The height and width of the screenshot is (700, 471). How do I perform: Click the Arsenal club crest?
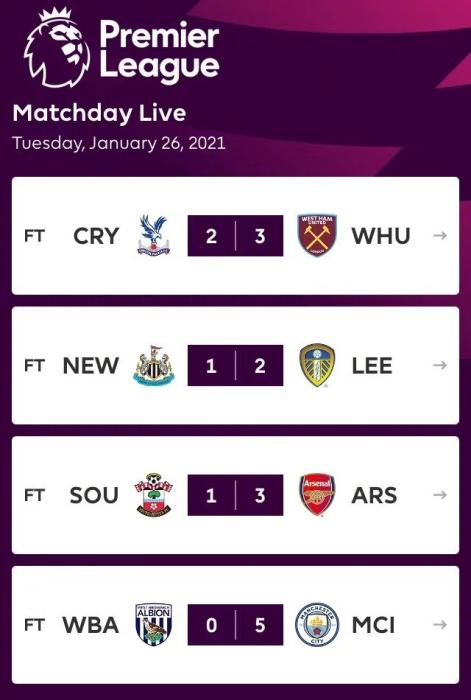(317, 495)
